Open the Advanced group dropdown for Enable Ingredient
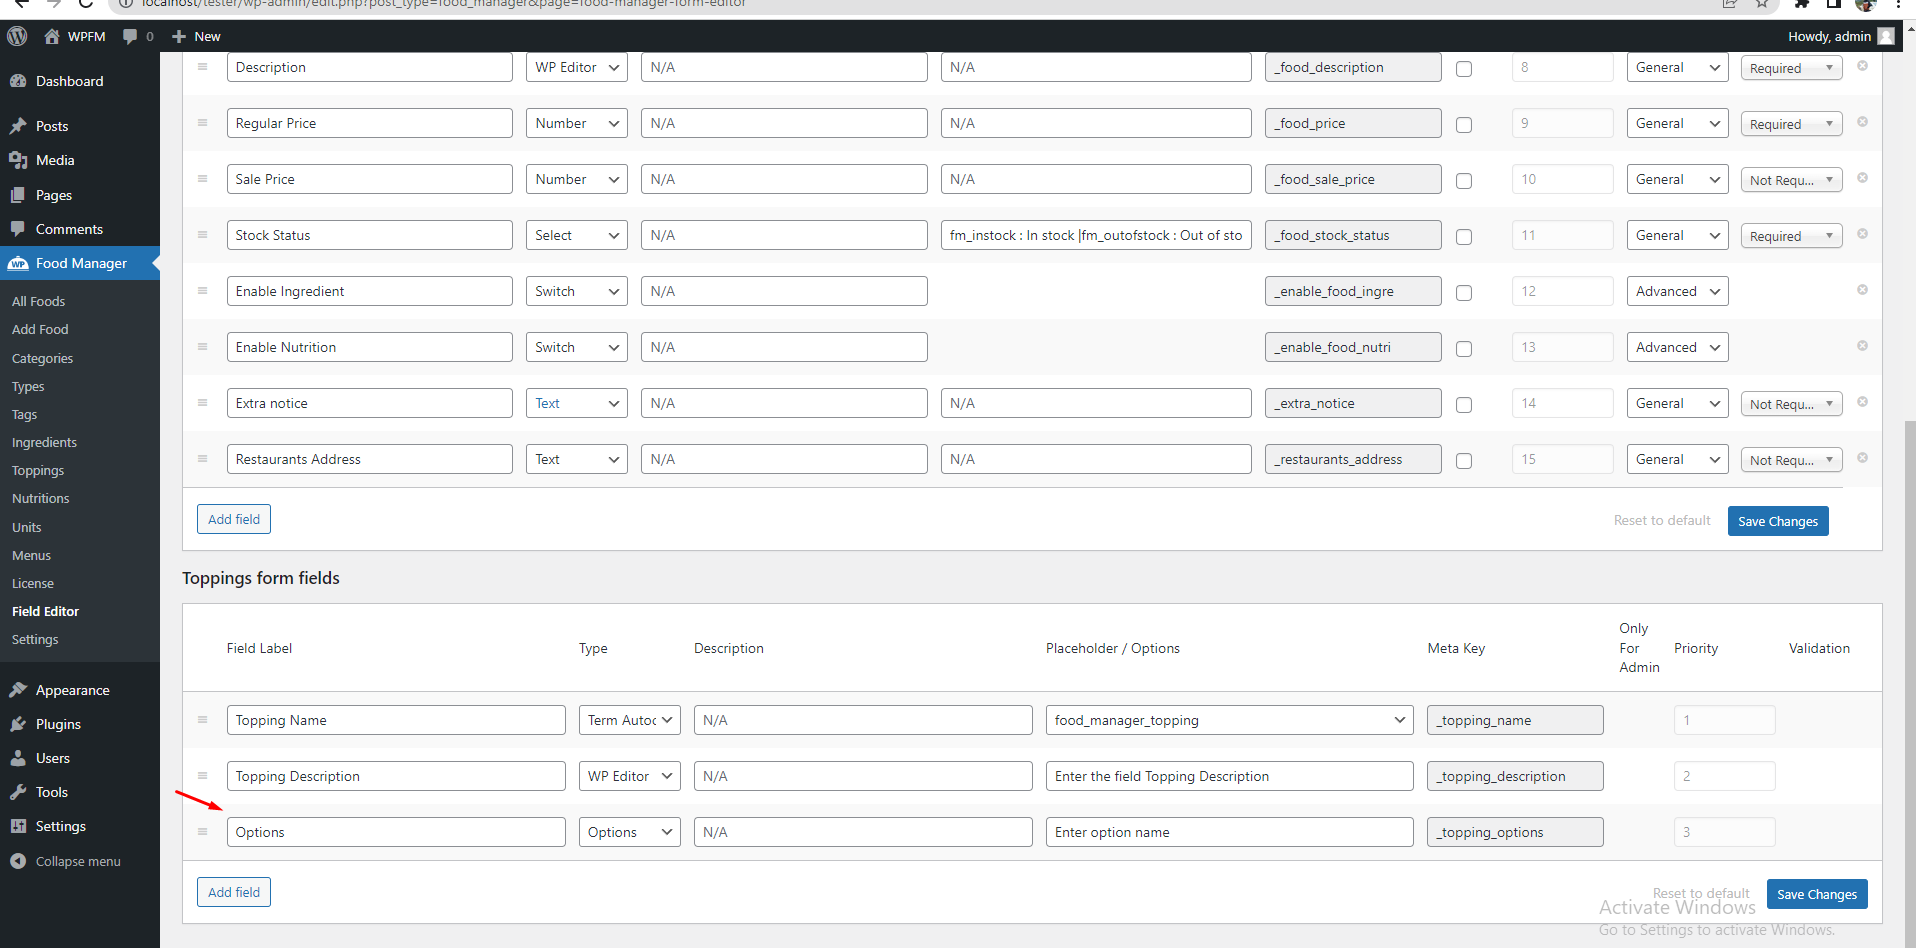Screen dimensions: 1916x948 click(1677, 291)
